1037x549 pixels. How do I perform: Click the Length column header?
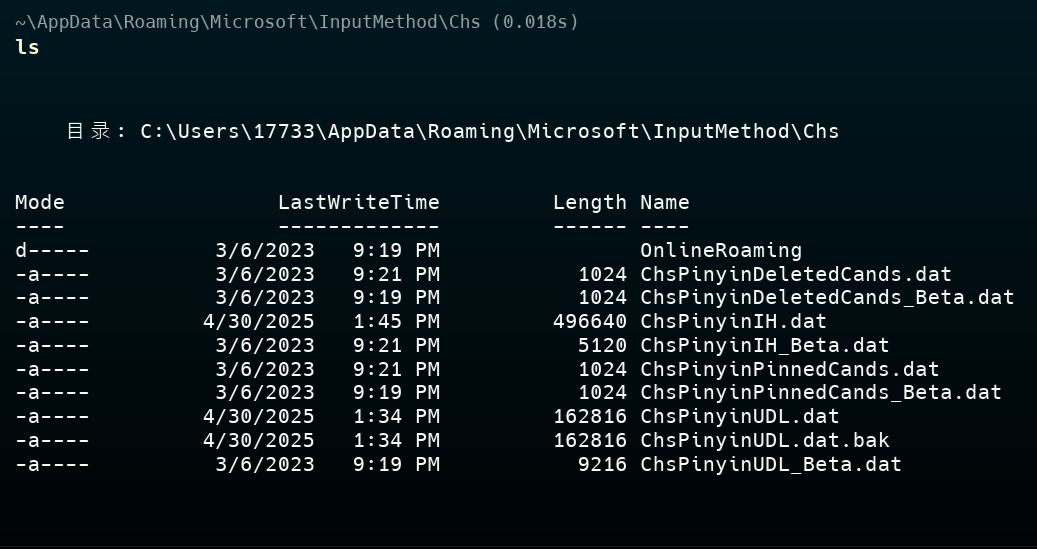pyautogui.click(x=589, y=203)
